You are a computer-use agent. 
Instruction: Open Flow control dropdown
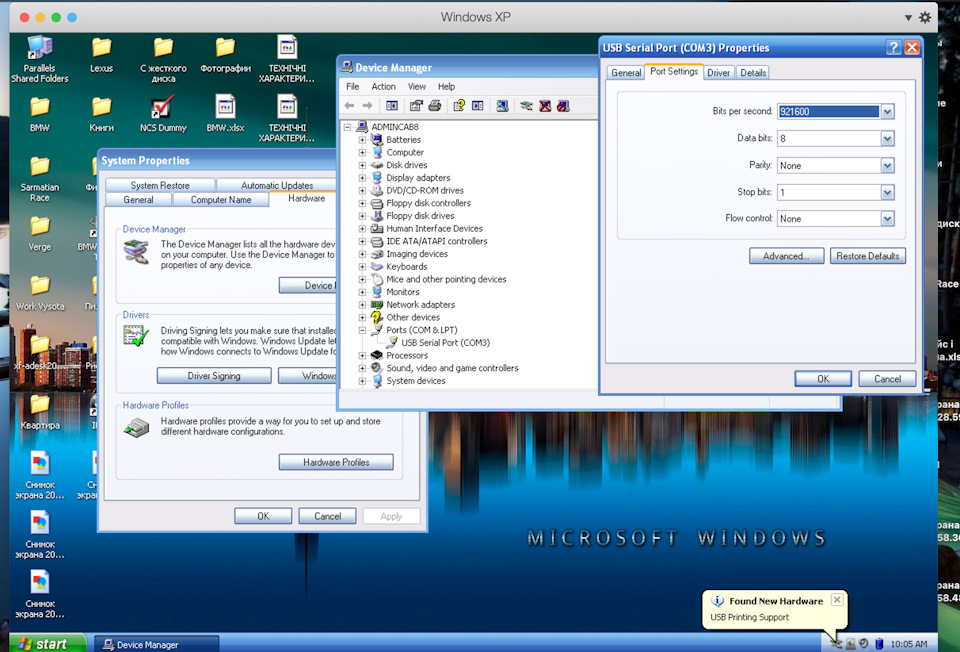887,219
